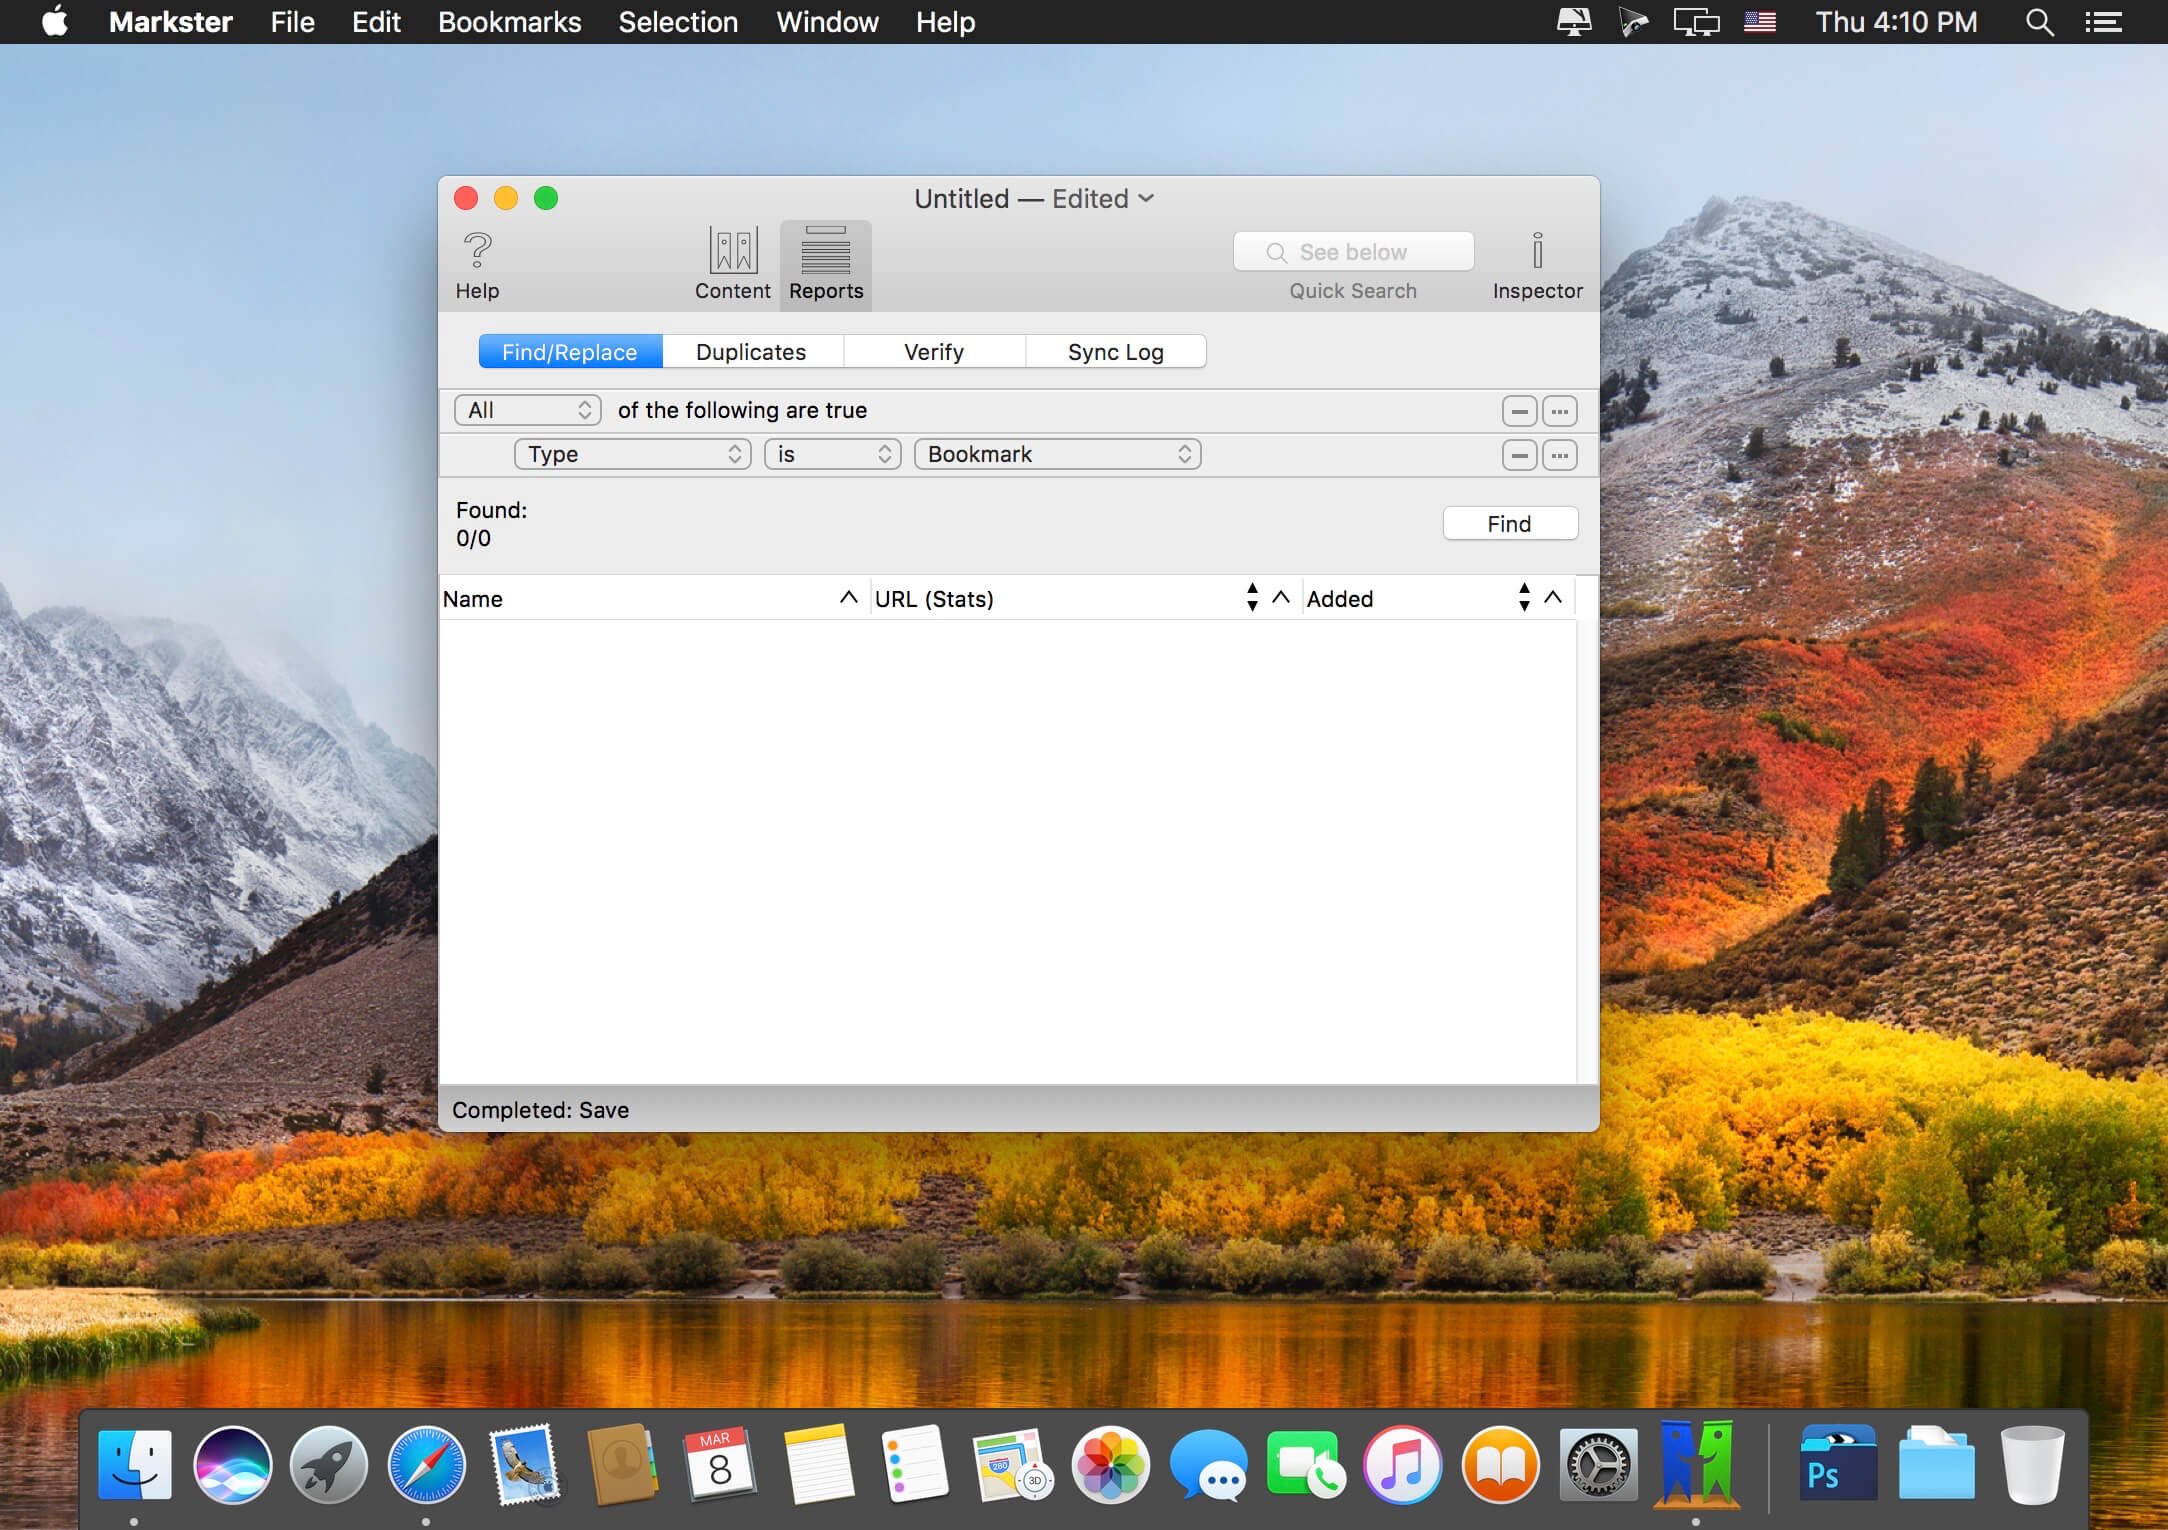Switch to the Verify tab
The image size is (2168, 1530).
point(933,352)
